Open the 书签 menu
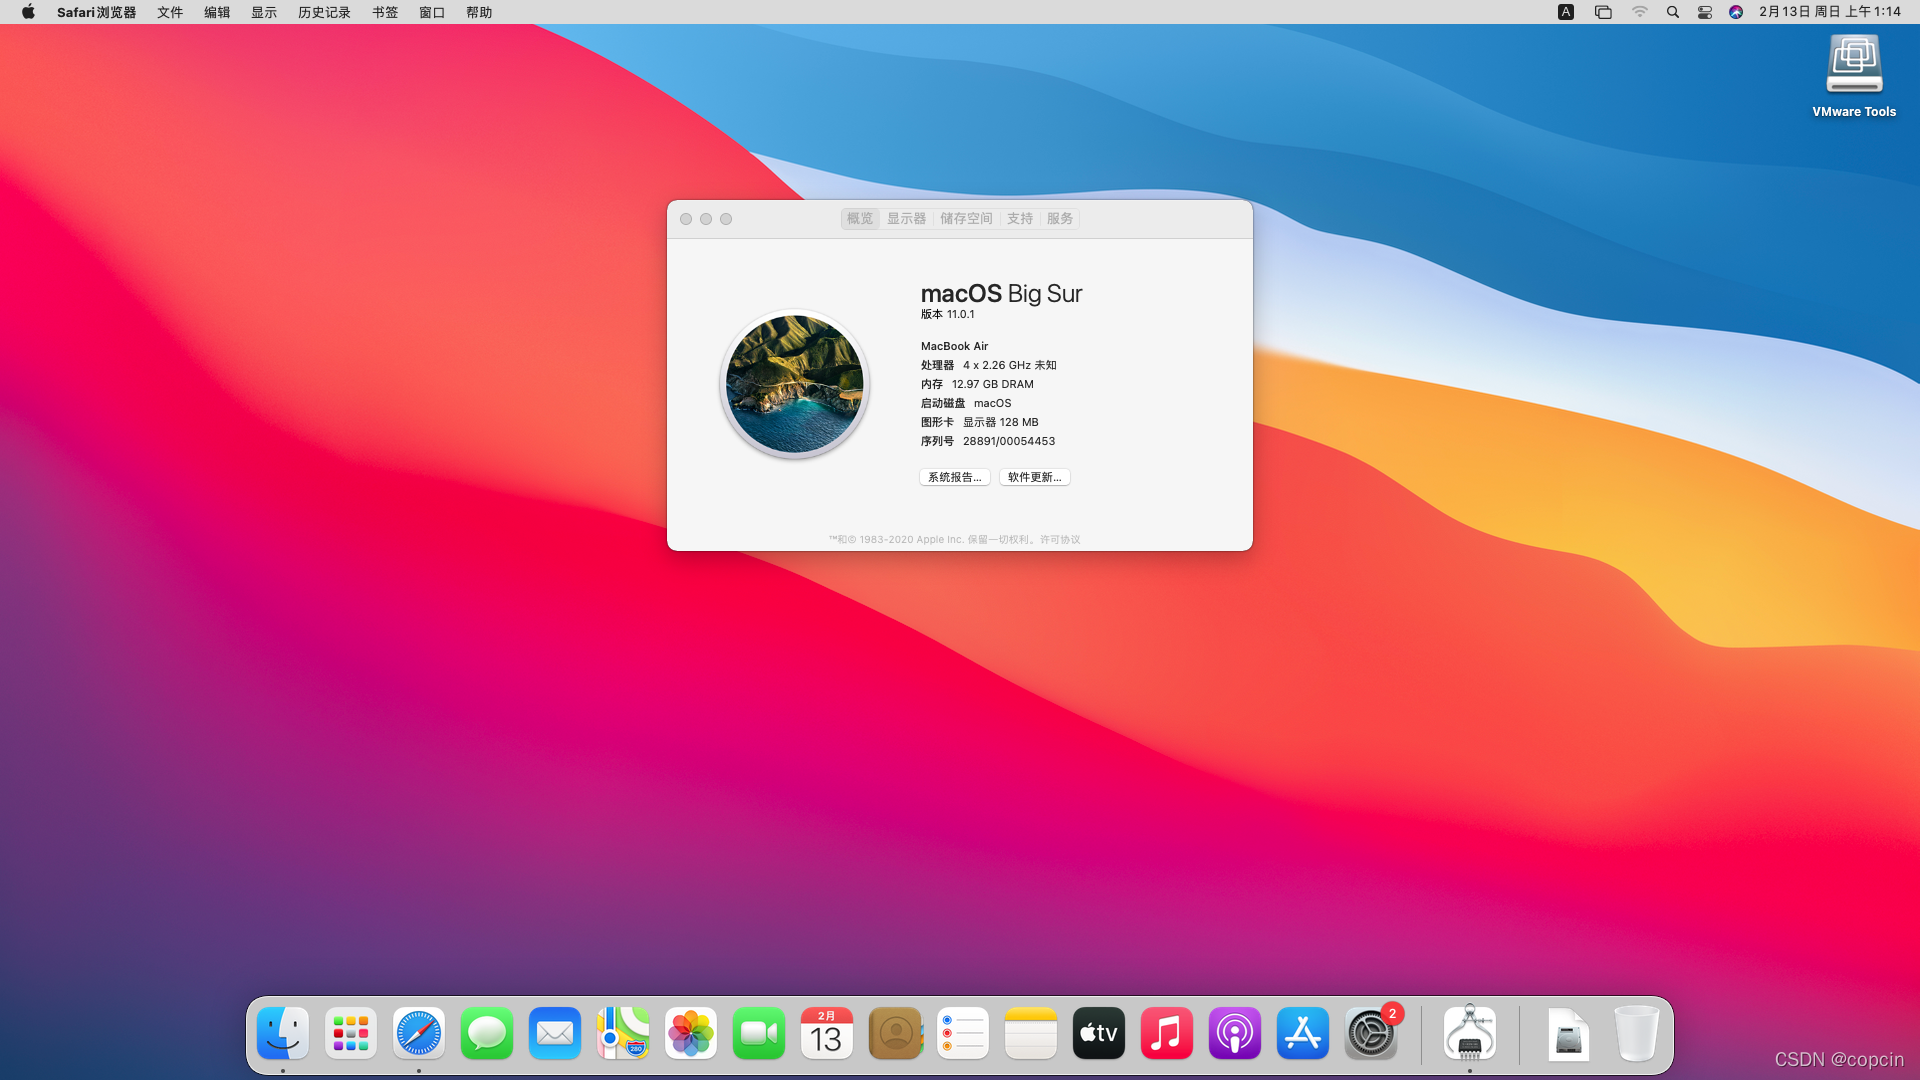 click(x=385, y=12)
